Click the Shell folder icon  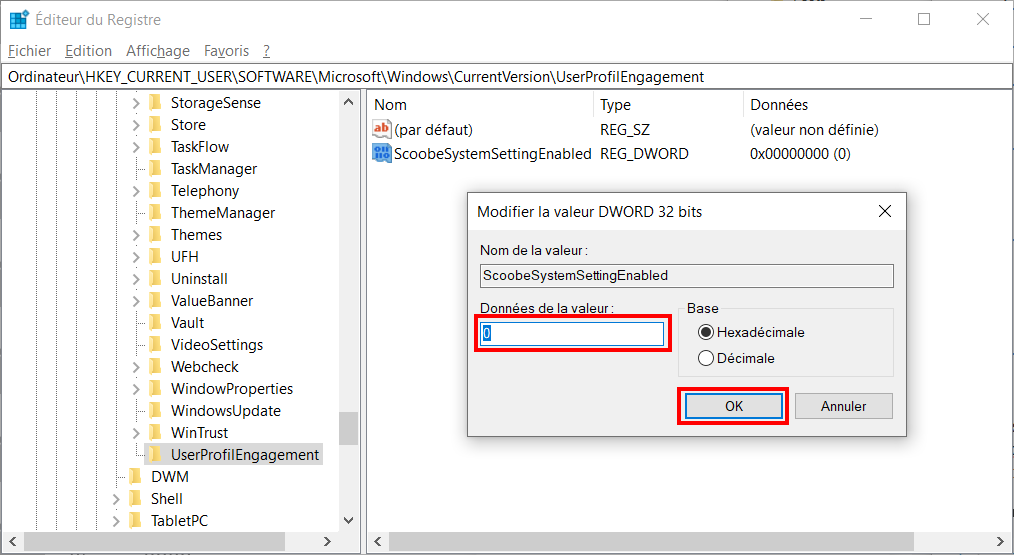(x=135, y=499)
